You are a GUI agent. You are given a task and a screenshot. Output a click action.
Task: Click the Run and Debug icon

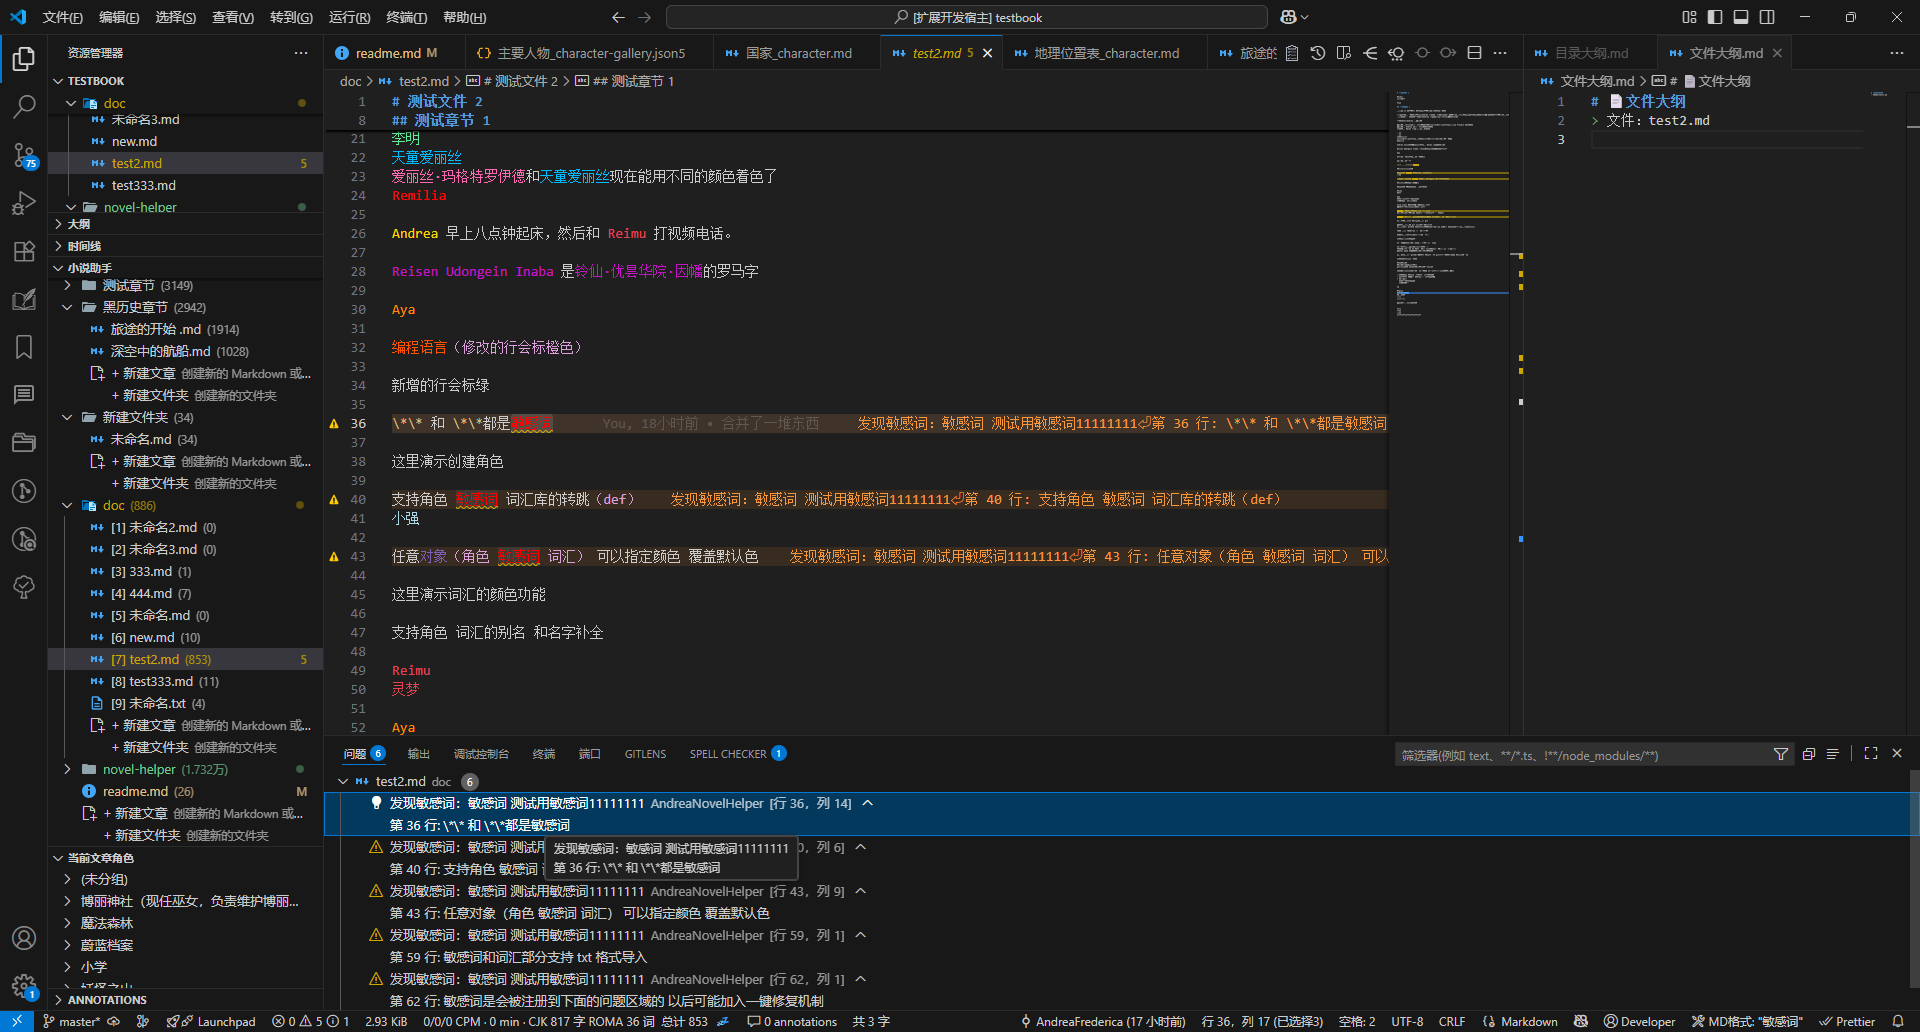pyautogui.click(x=24, y=203)
